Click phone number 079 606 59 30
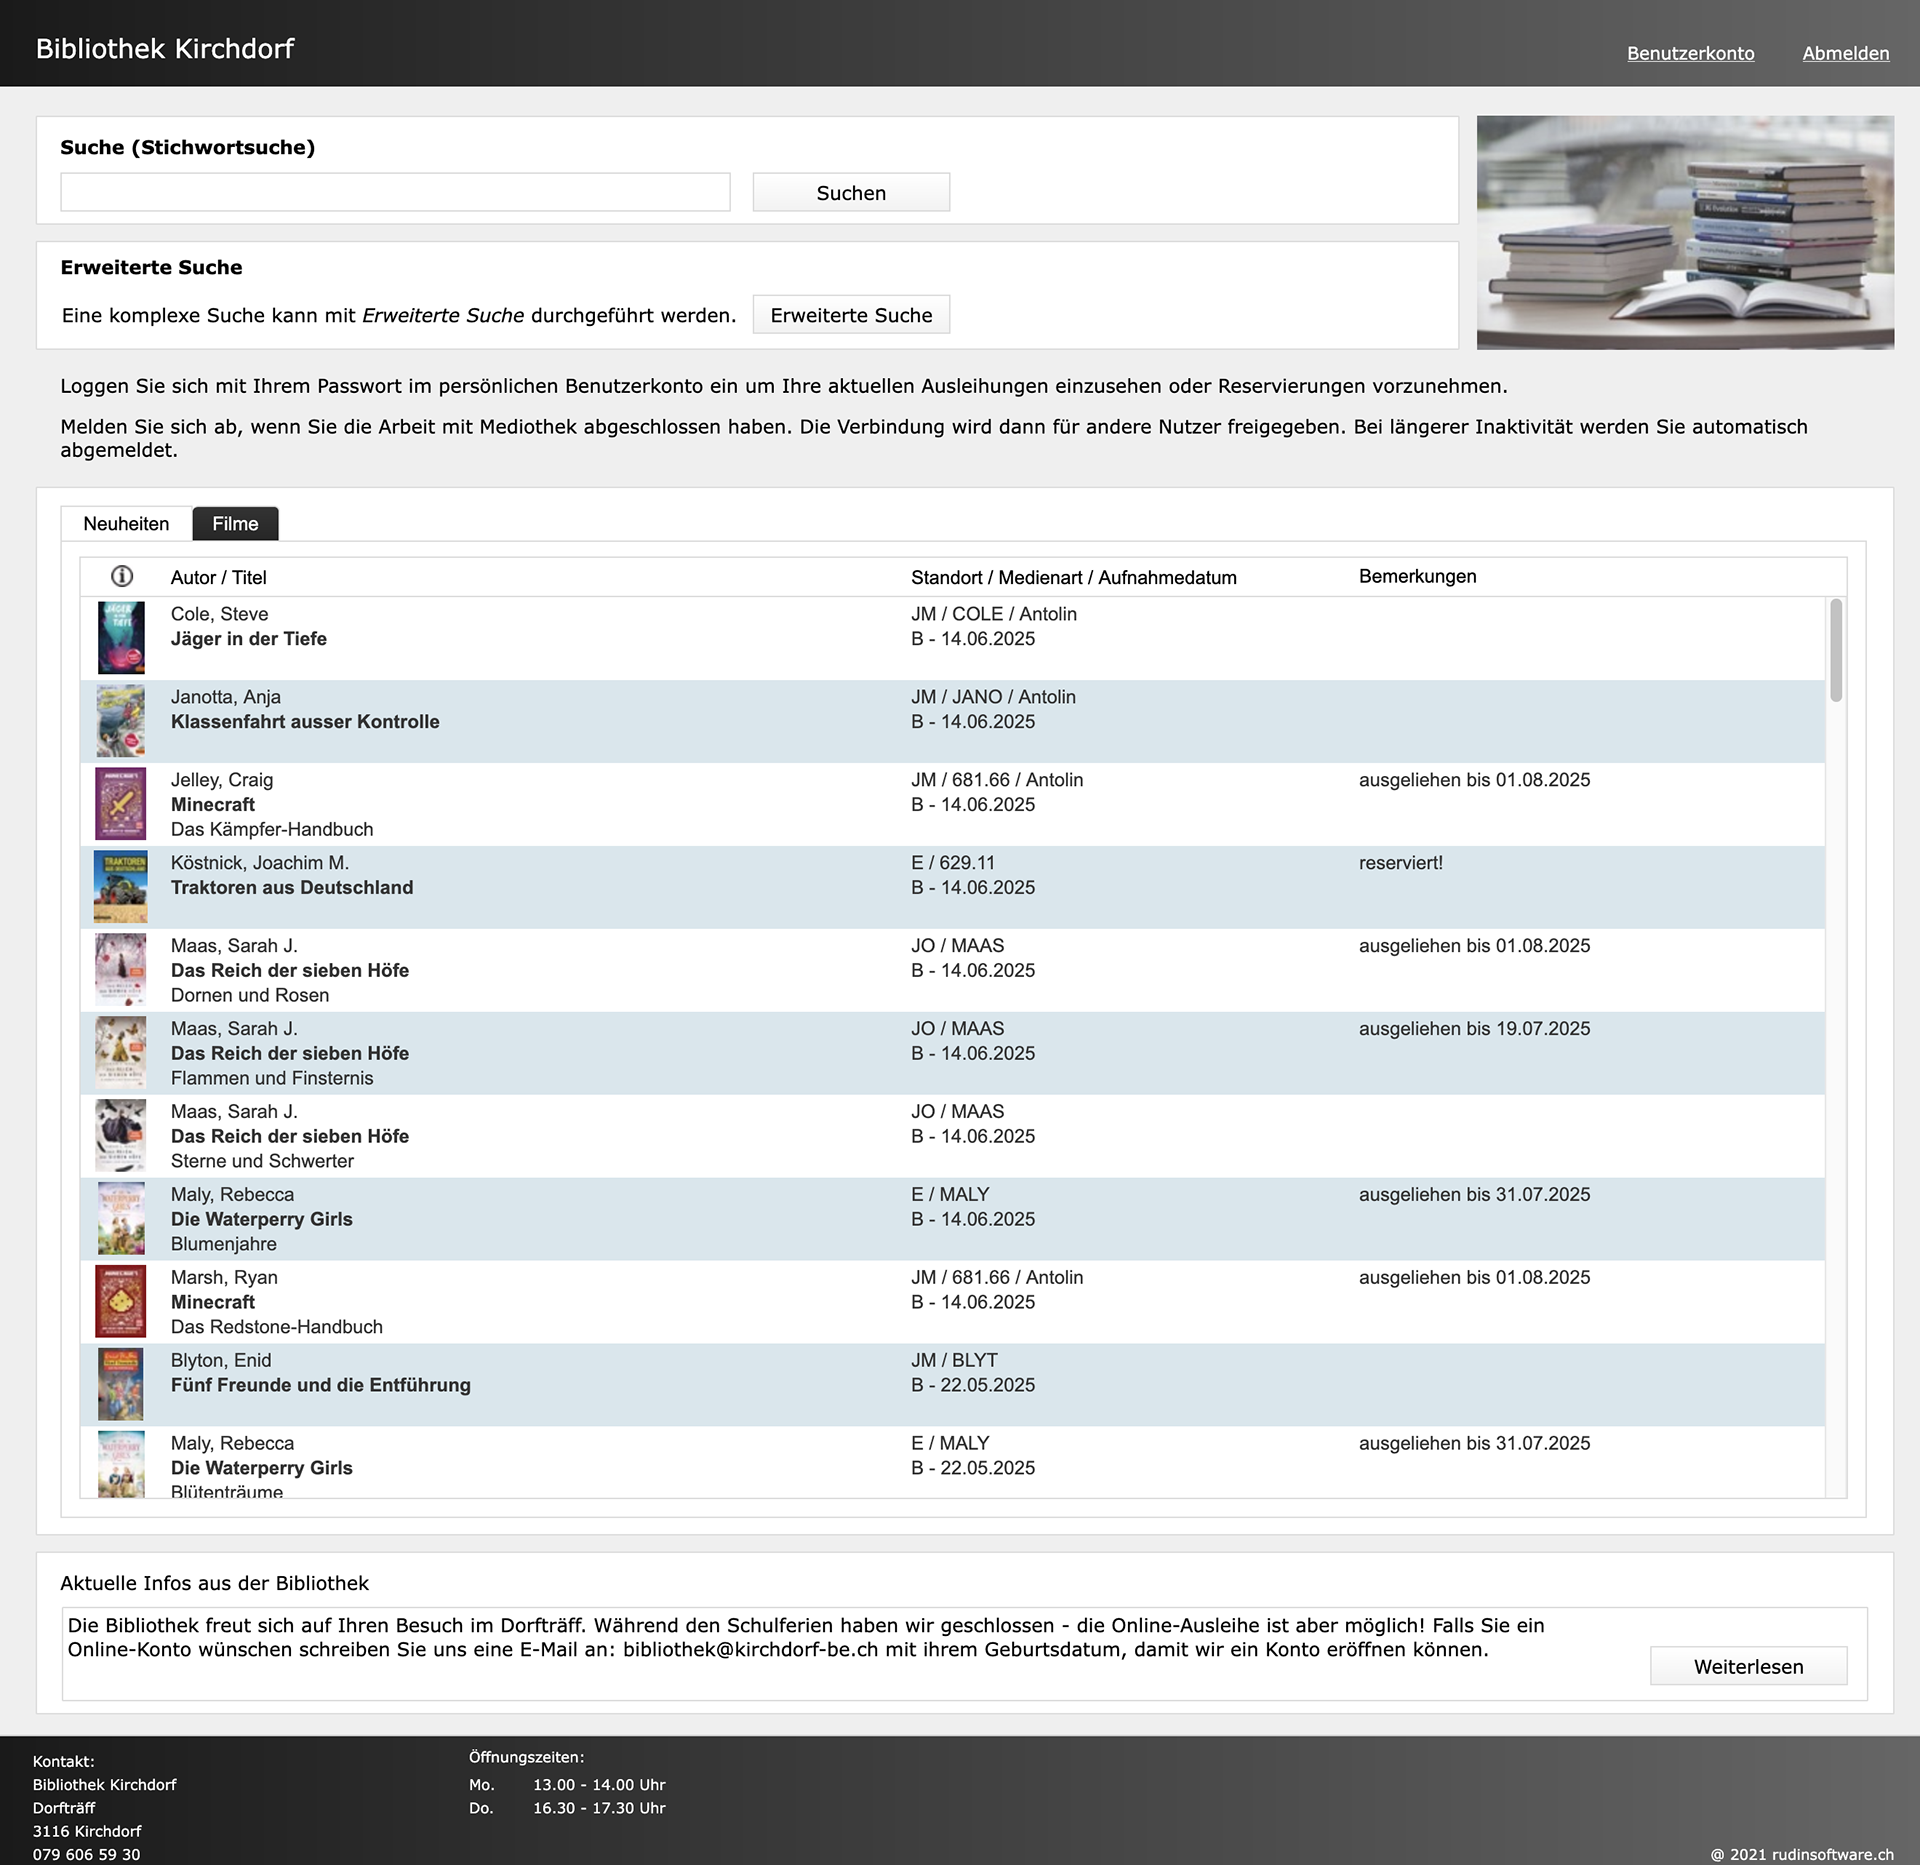Image resolution: width=1920 pixels, height=1865 pixels. click(86, 1854)
